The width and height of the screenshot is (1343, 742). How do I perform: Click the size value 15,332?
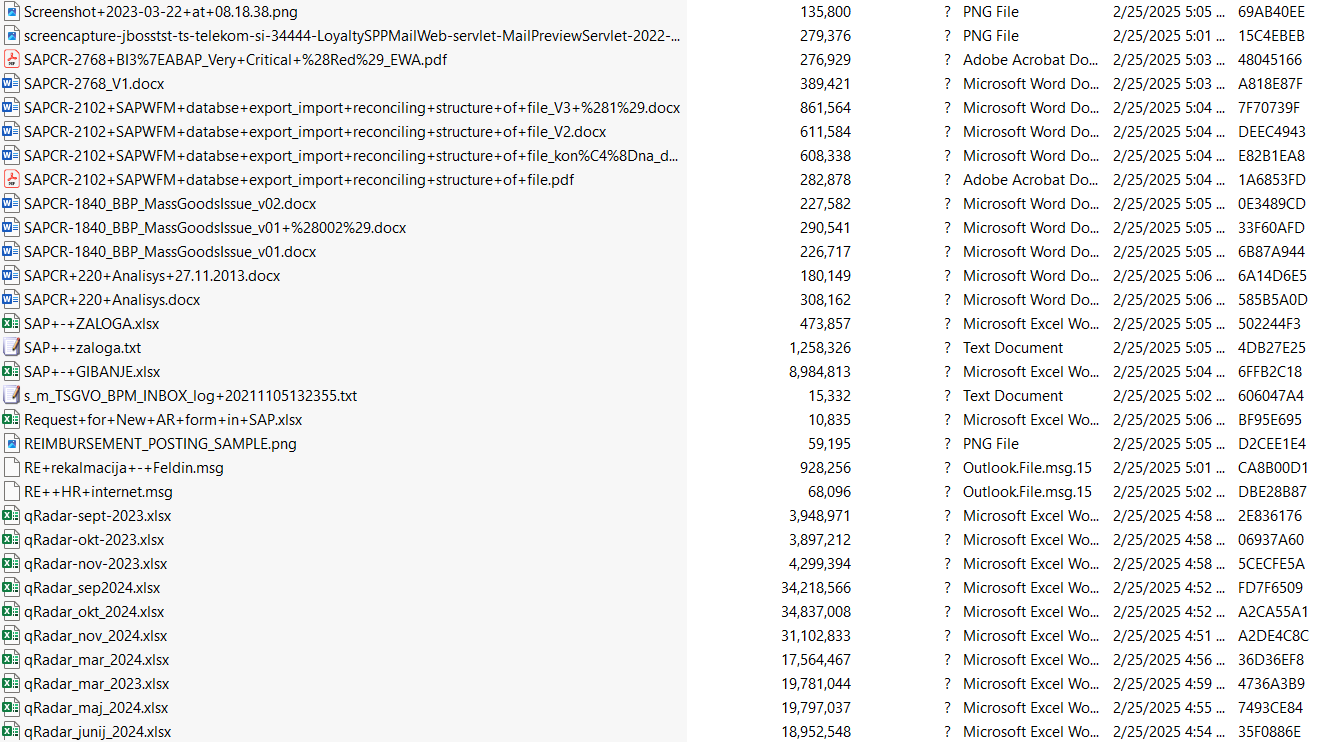830,396
